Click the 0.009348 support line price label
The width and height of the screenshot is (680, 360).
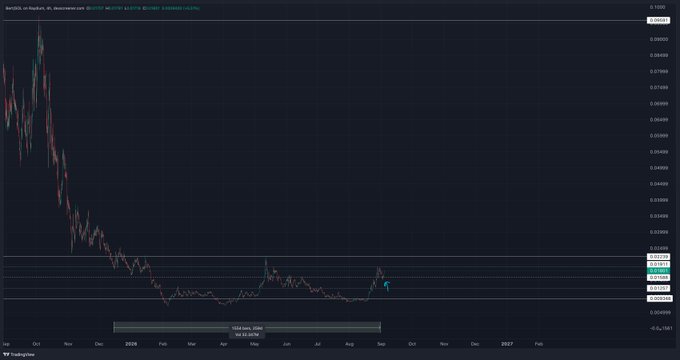tap(659, 298)
